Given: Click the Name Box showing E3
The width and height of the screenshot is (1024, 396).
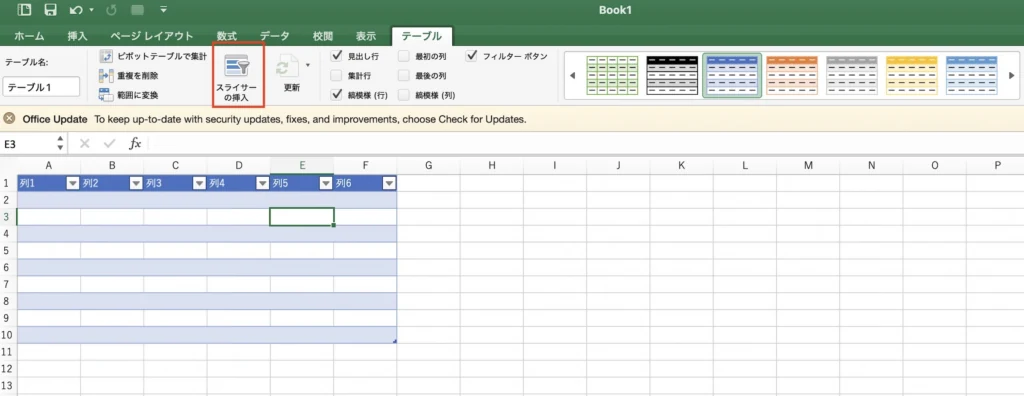Looking at the screenshot, I should point(27,144).
